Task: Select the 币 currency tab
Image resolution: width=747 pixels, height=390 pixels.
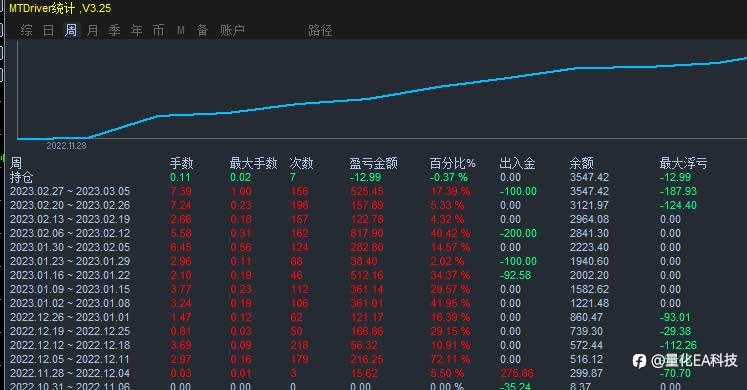Action: pyautogui.click(x=159, y=31)
